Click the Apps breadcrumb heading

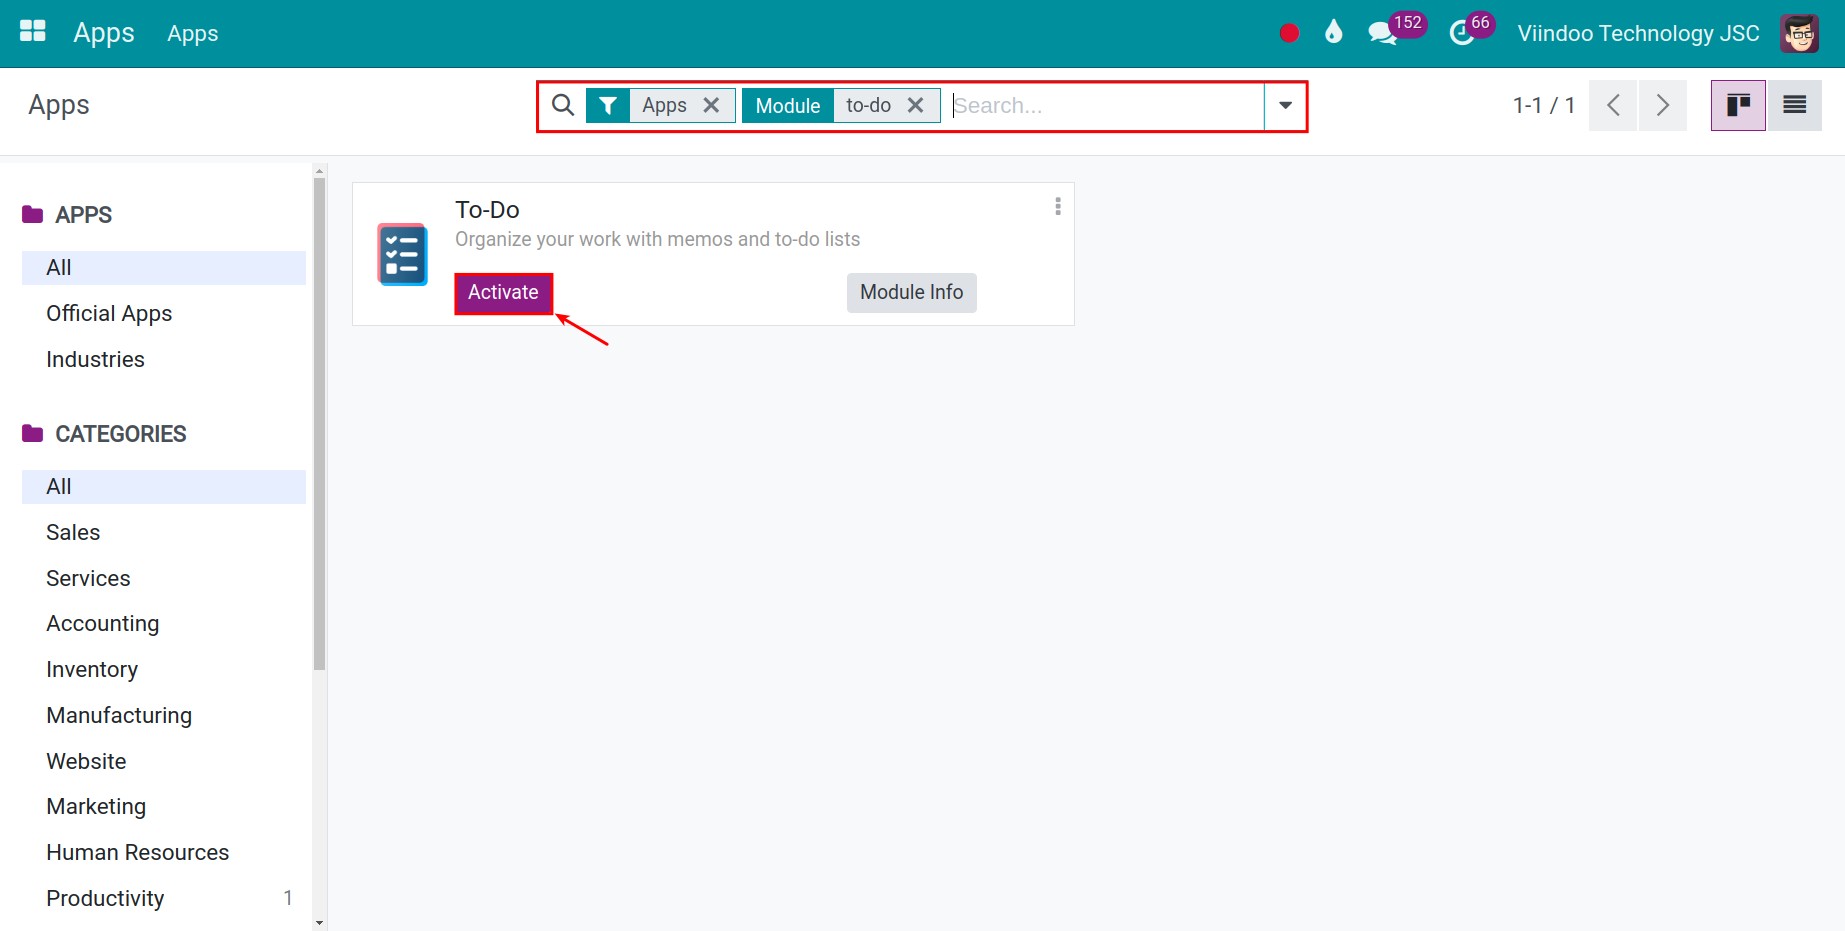(59, 105)
